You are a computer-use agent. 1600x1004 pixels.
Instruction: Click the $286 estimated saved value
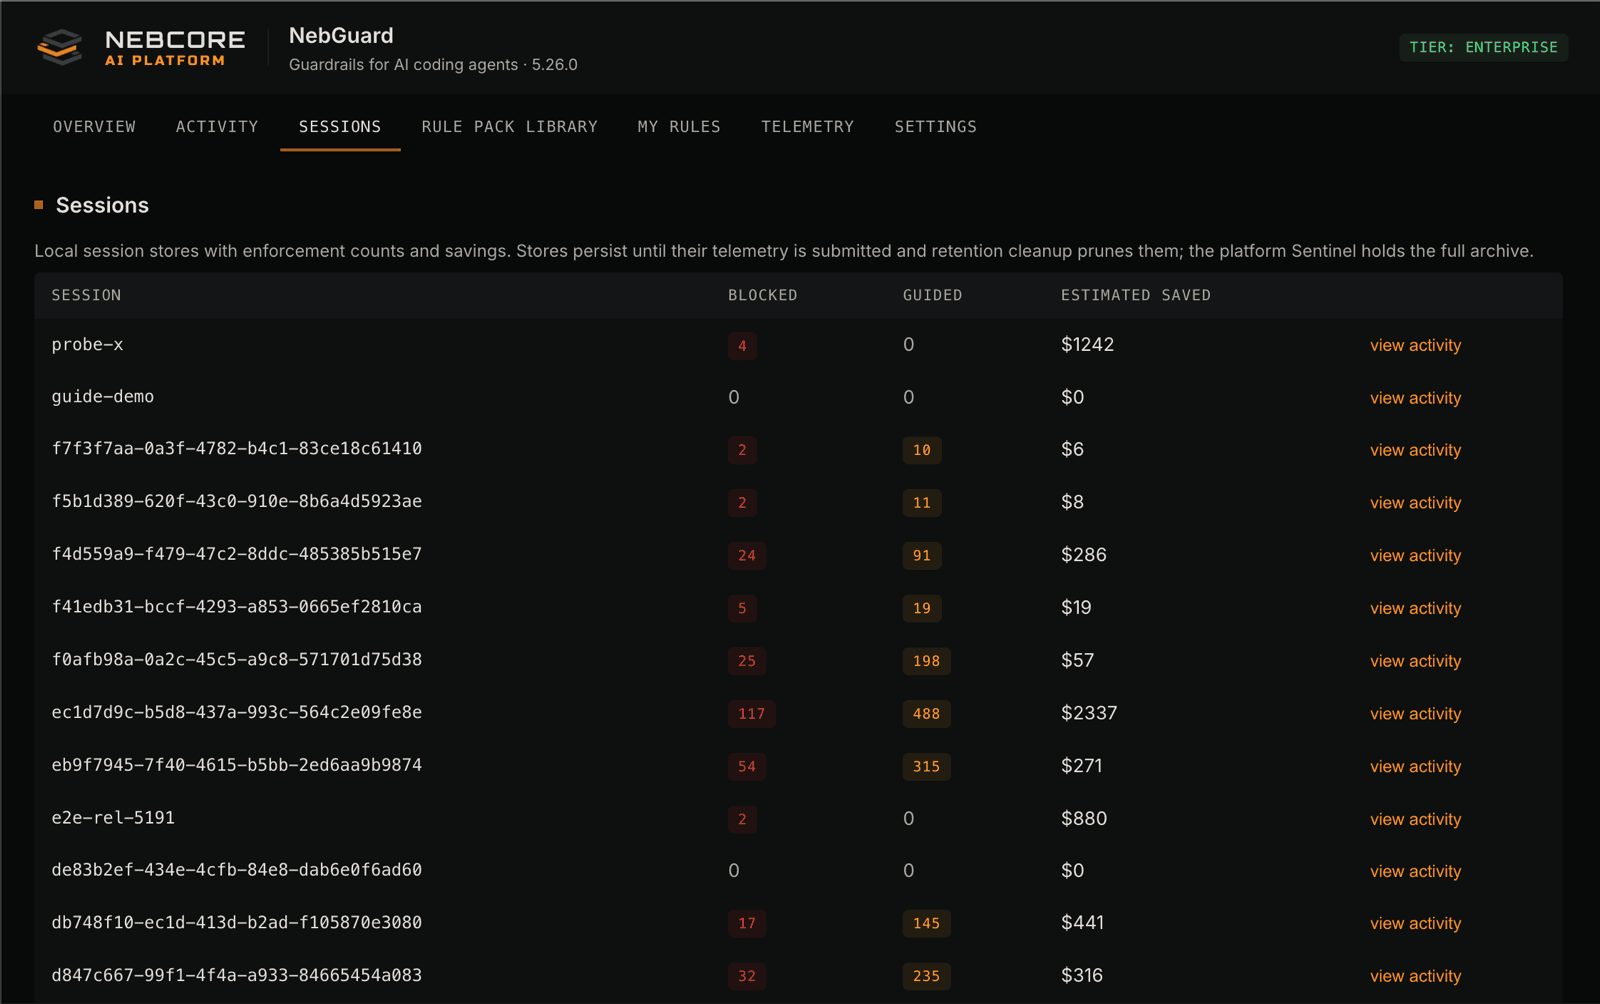[1084, 555]
